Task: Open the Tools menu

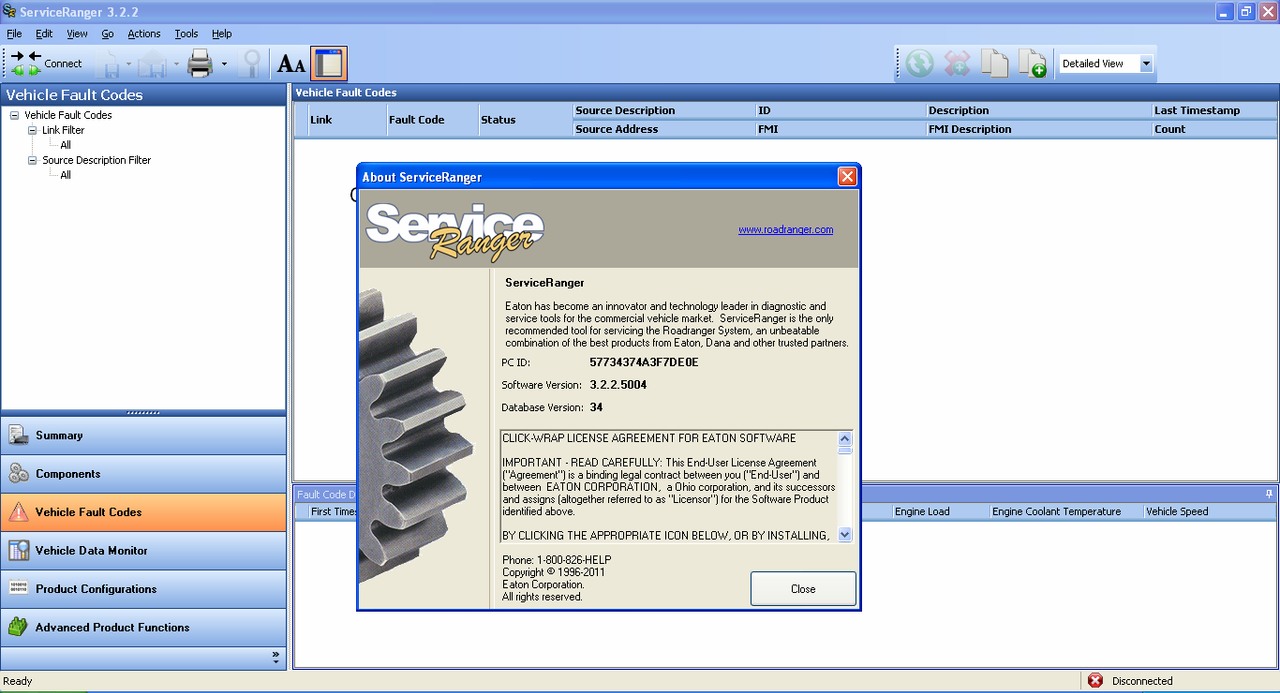Action: (186, 34)
